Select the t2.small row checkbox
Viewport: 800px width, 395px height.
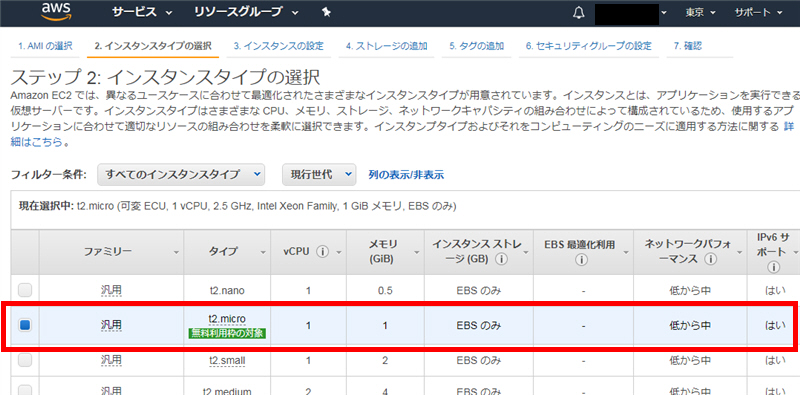point(24,360)
